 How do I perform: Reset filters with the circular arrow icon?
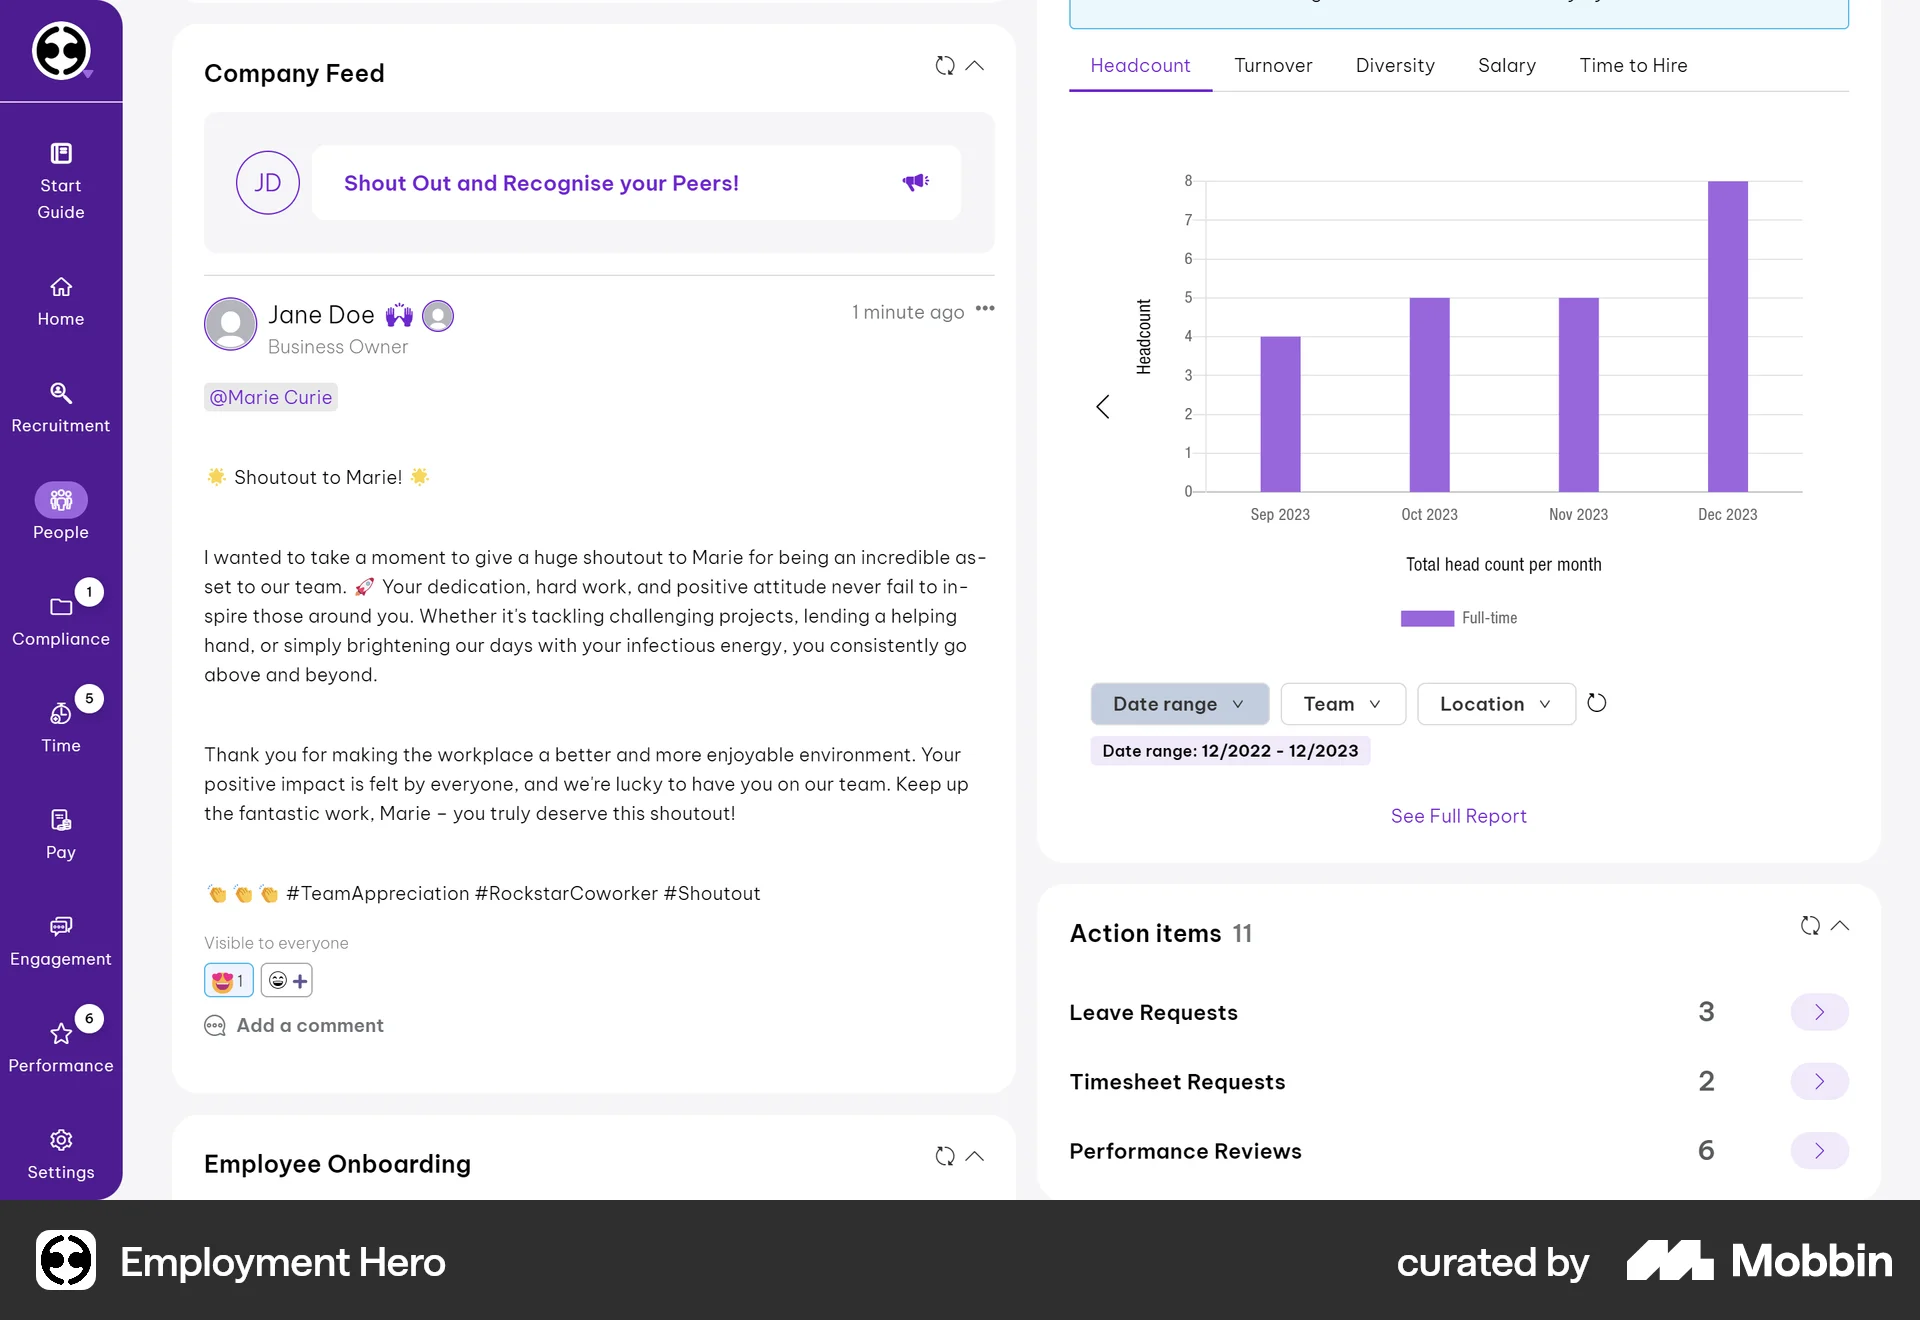click(1596, 703)
